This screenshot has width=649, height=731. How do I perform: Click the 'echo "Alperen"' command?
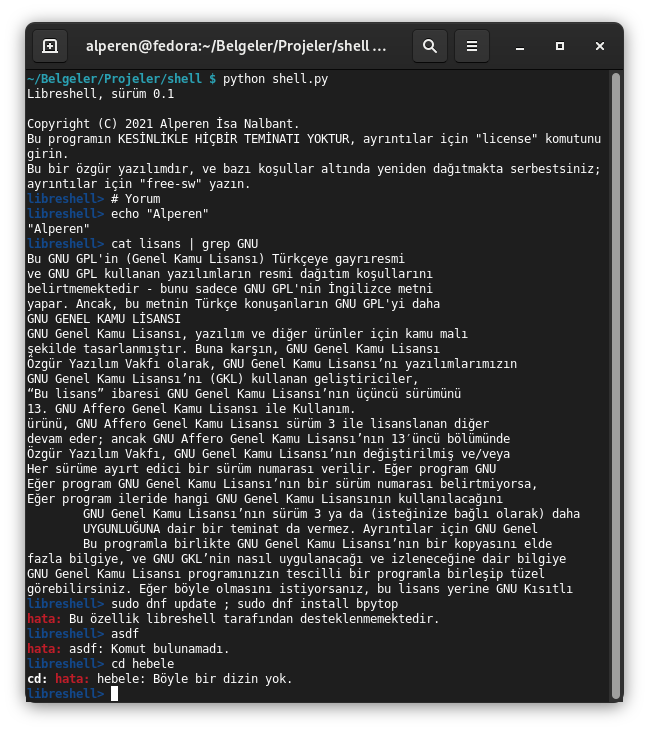point(160,214)
